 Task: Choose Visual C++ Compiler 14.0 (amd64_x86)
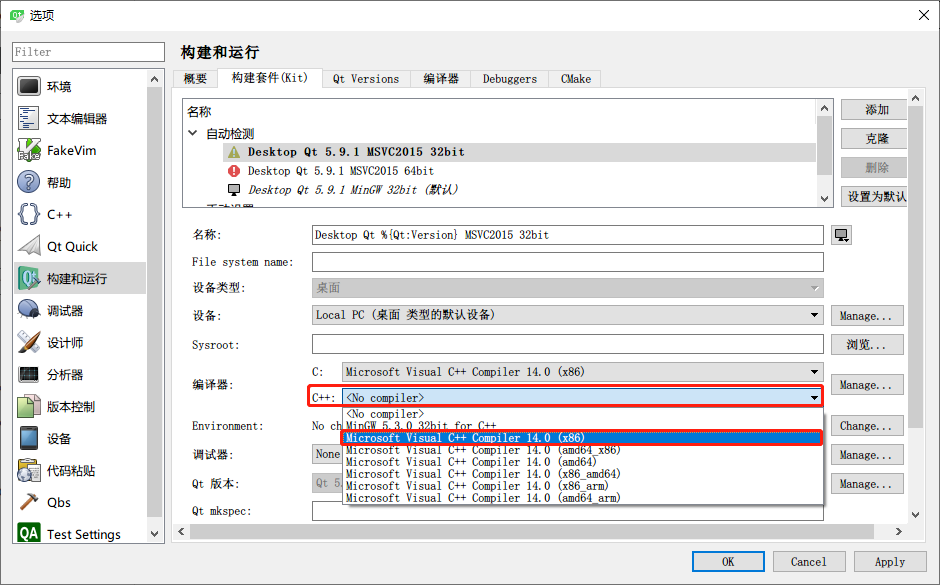click(x=583, y=450)
